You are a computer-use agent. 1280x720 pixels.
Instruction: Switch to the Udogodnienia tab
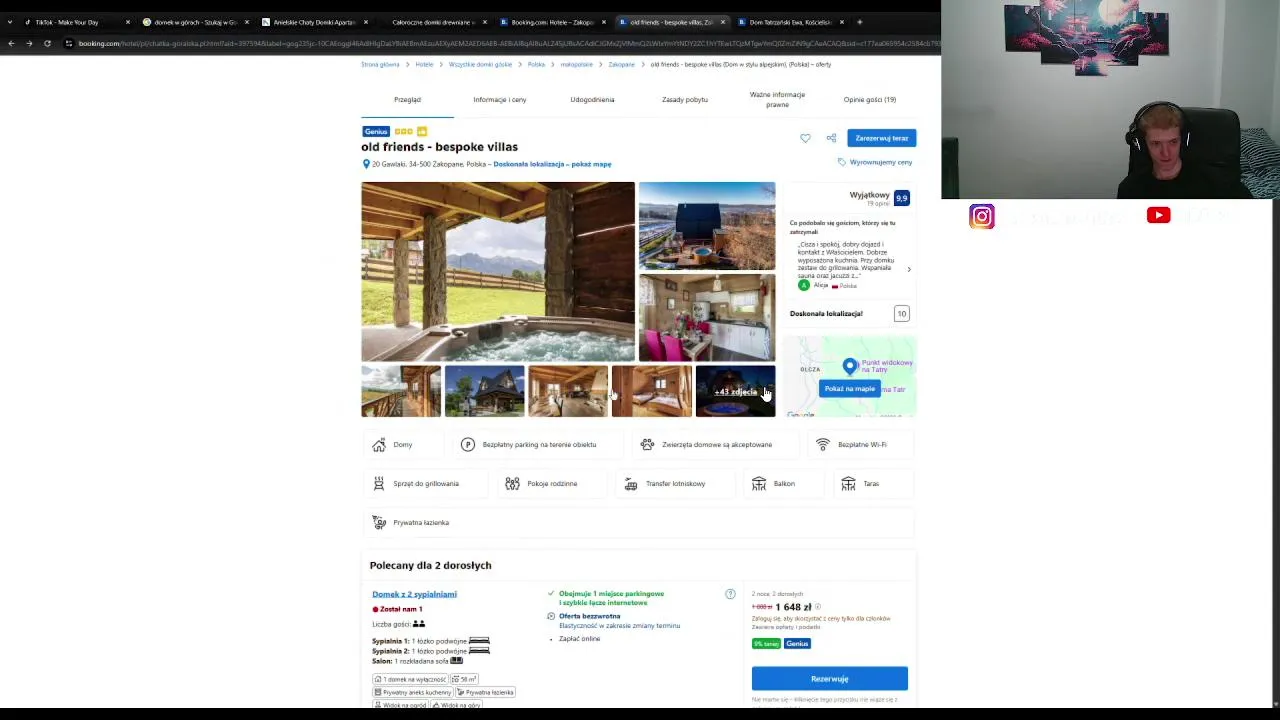click(592, 100)
